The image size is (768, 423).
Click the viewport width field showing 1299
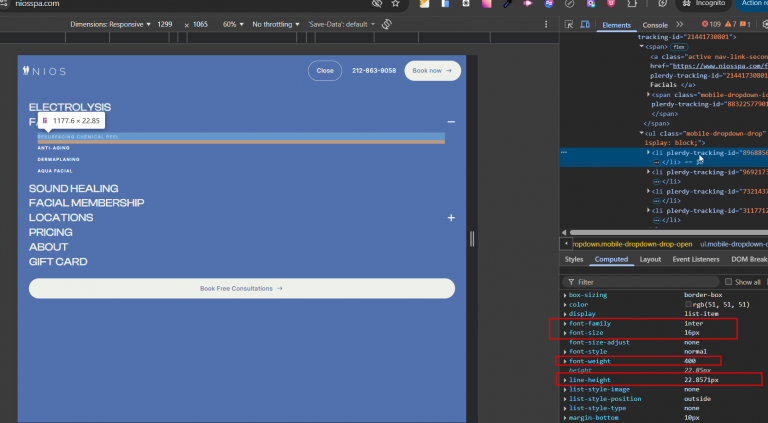click(x=165, y=24)
